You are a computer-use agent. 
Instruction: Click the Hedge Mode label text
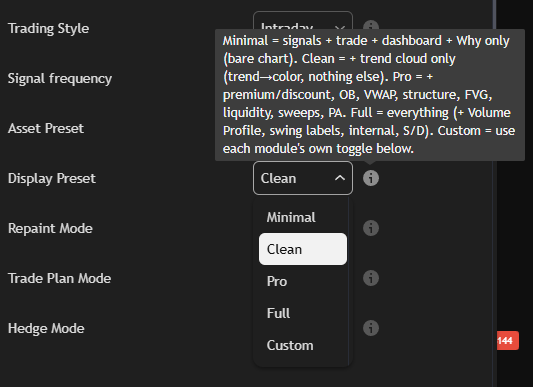(46, 329)
